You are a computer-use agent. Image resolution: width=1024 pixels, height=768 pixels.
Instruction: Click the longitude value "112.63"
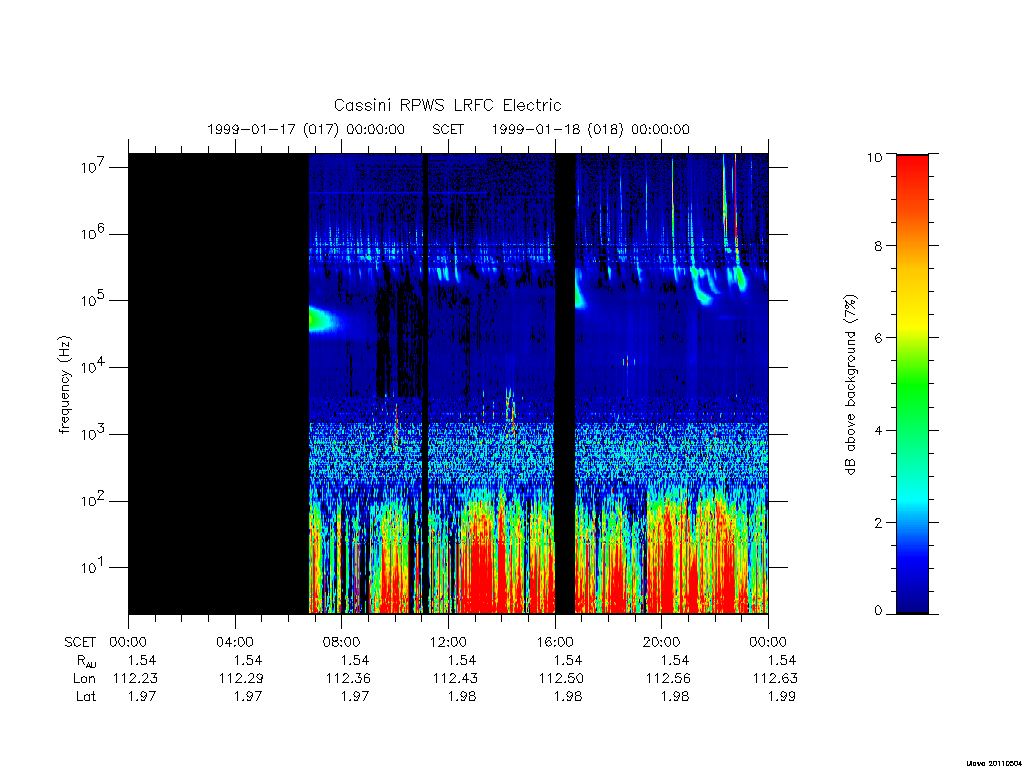(775, 679)
